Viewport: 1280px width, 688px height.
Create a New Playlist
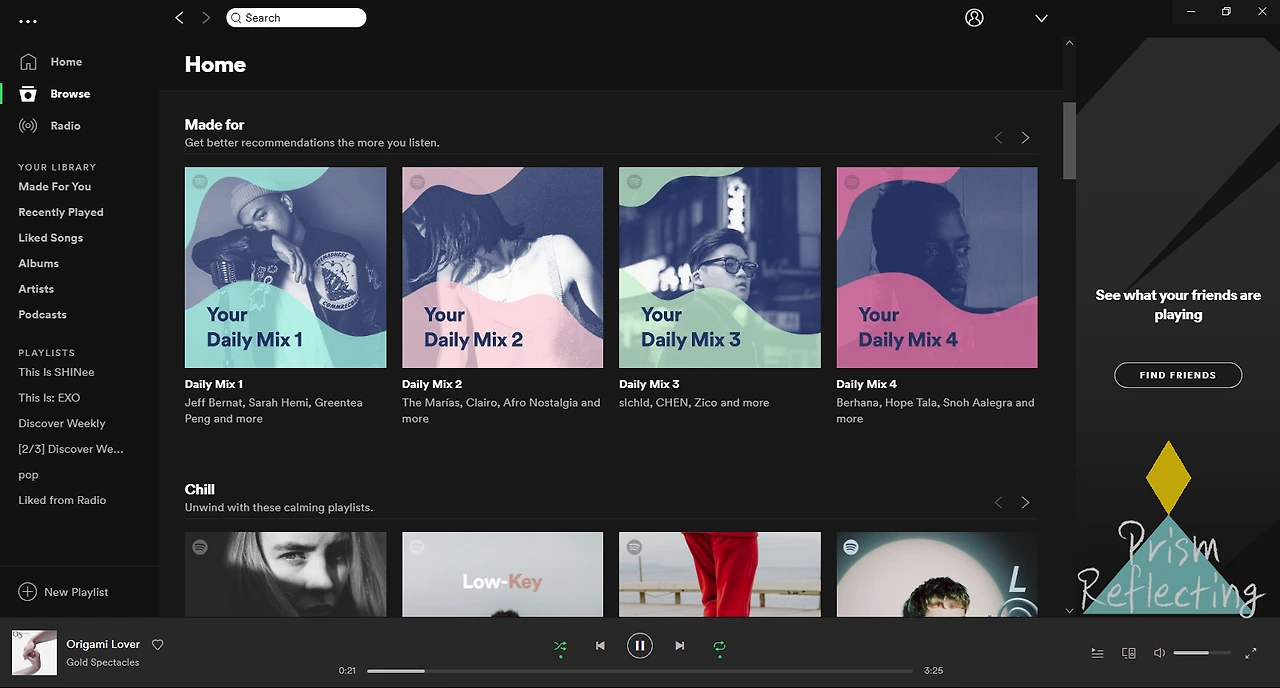point(64,592)
